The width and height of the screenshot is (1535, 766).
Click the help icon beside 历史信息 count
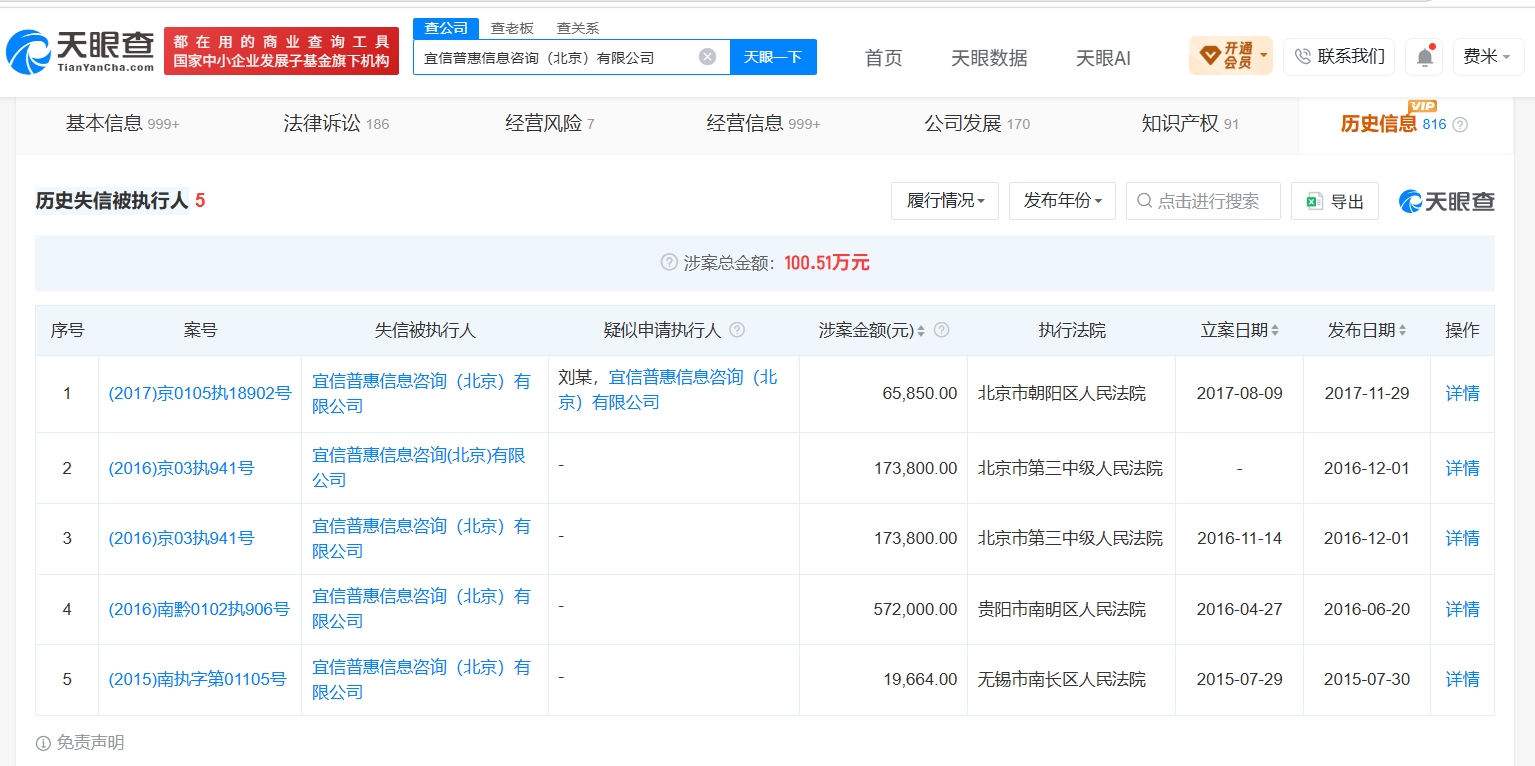coord(1460,125)
